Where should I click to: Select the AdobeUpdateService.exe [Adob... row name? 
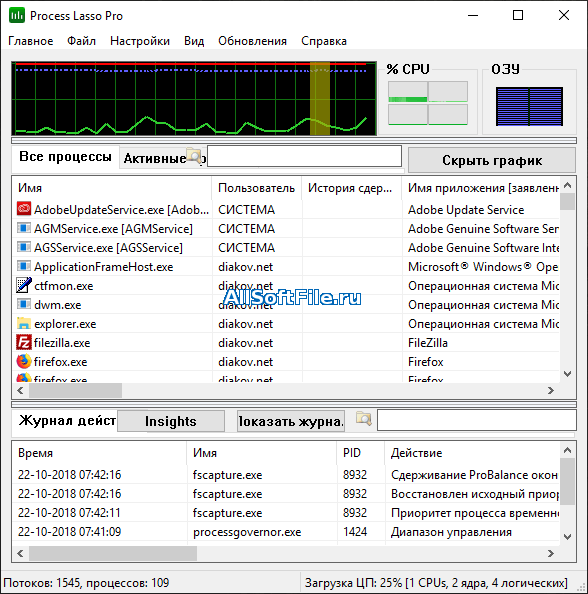click(121, 209)
